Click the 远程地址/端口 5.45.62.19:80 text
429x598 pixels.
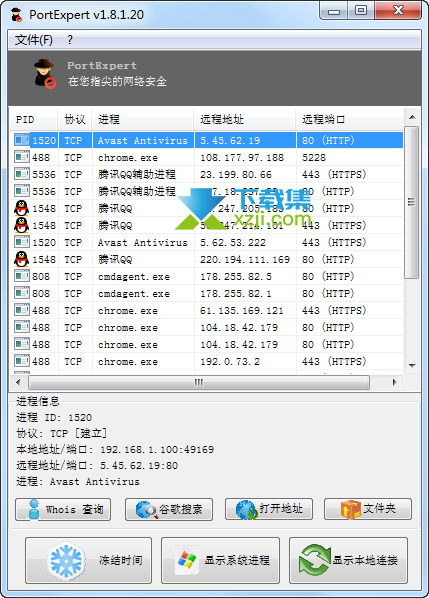click(97, 466)
